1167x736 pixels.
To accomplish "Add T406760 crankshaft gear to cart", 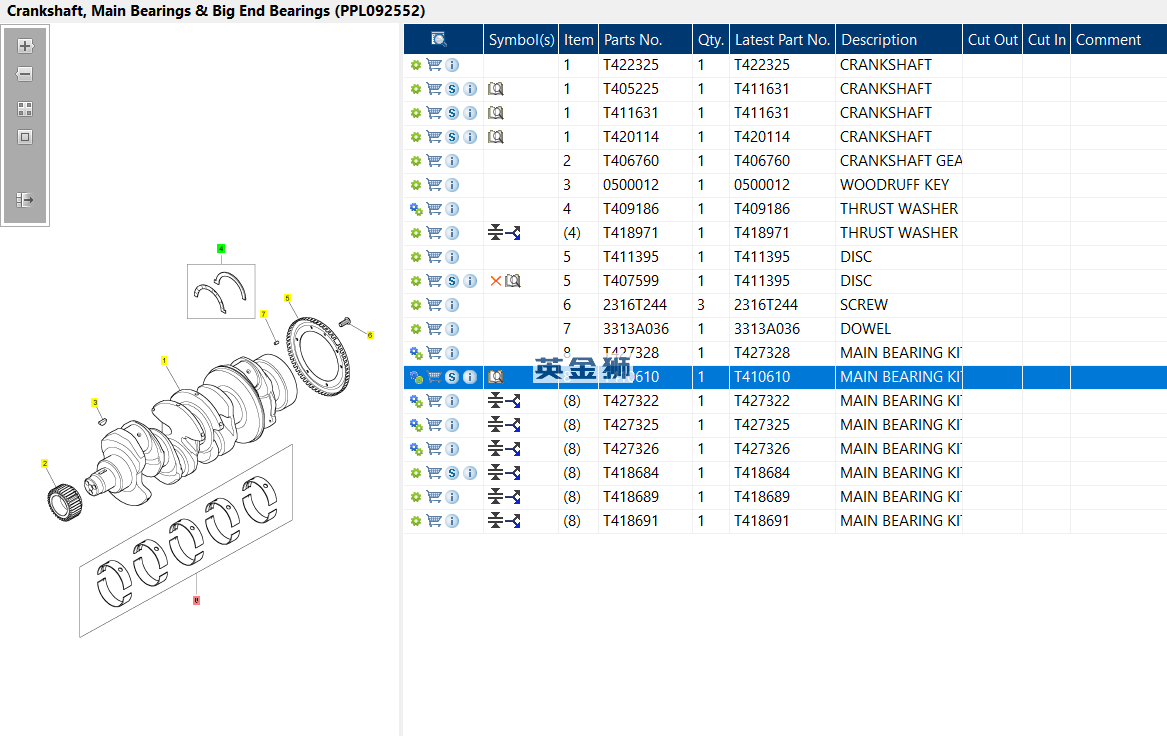I will [434, 161].
